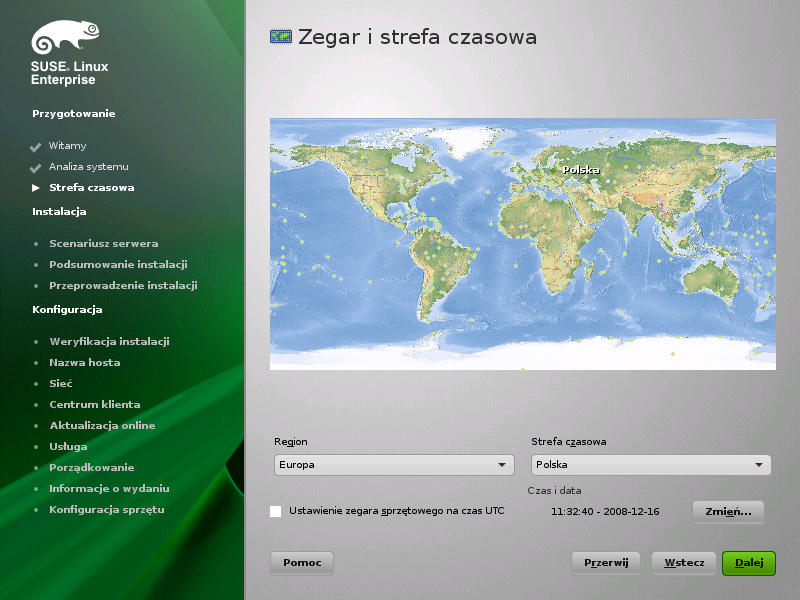Select the Podsumowanie instalacji step
This screenshot has width=800, height=600.
pos(118,265)
